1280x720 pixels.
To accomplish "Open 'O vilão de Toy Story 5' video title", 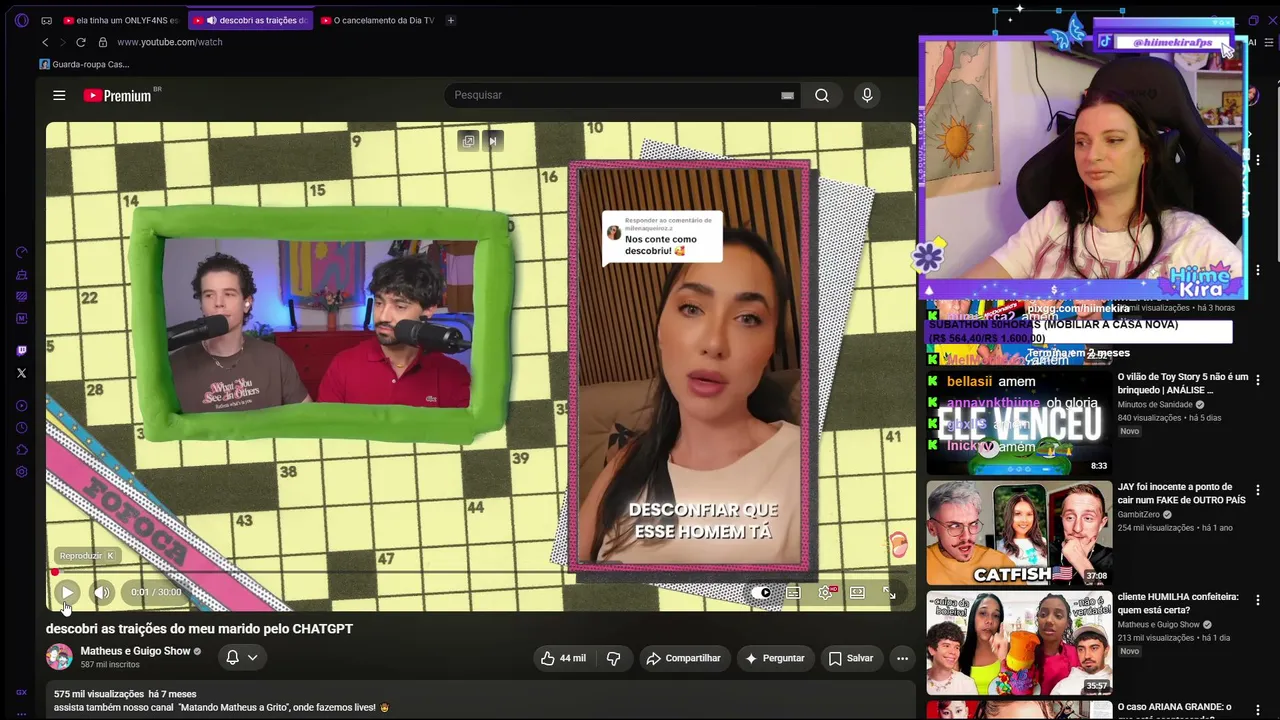I will coord(1183,383).
